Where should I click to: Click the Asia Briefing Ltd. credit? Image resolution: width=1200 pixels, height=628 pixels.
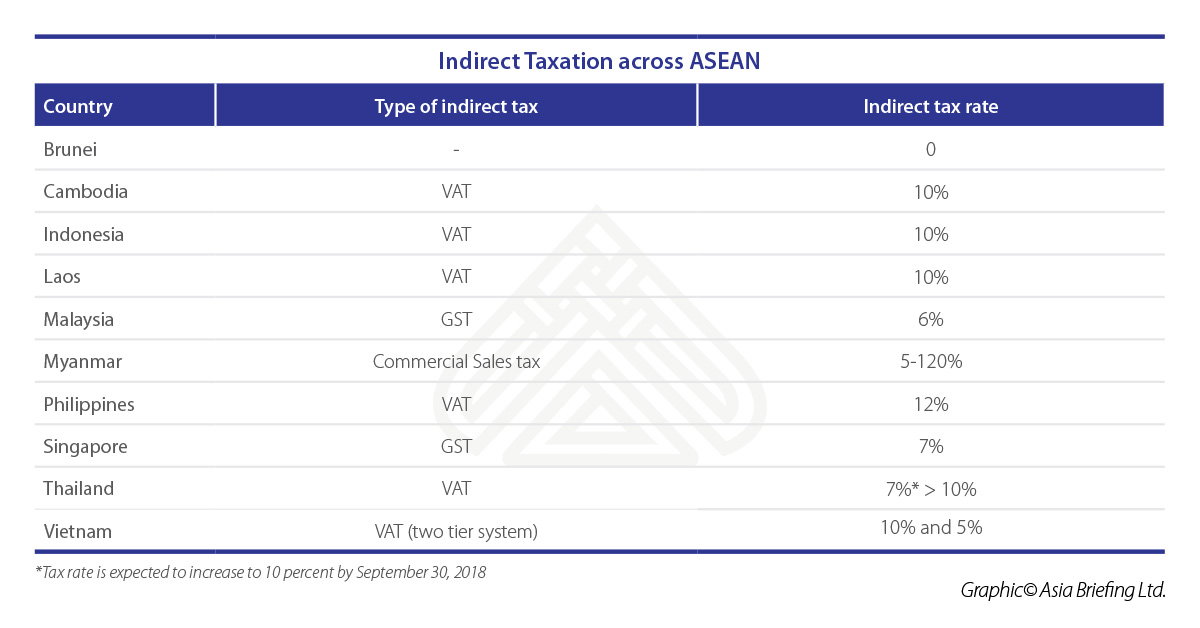pyautogui.click(x=1063, y=590)
